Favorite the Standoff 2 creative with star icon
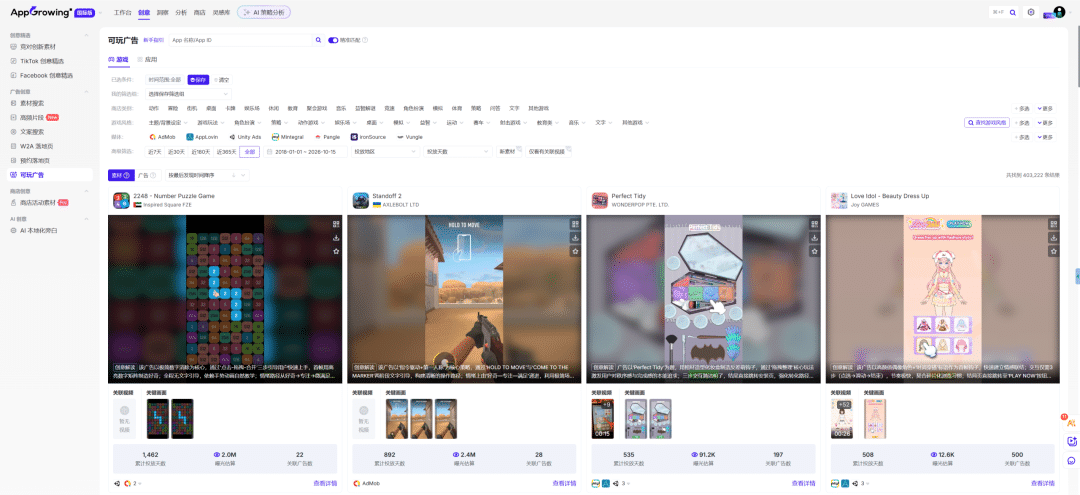 [x=575, y=251]
